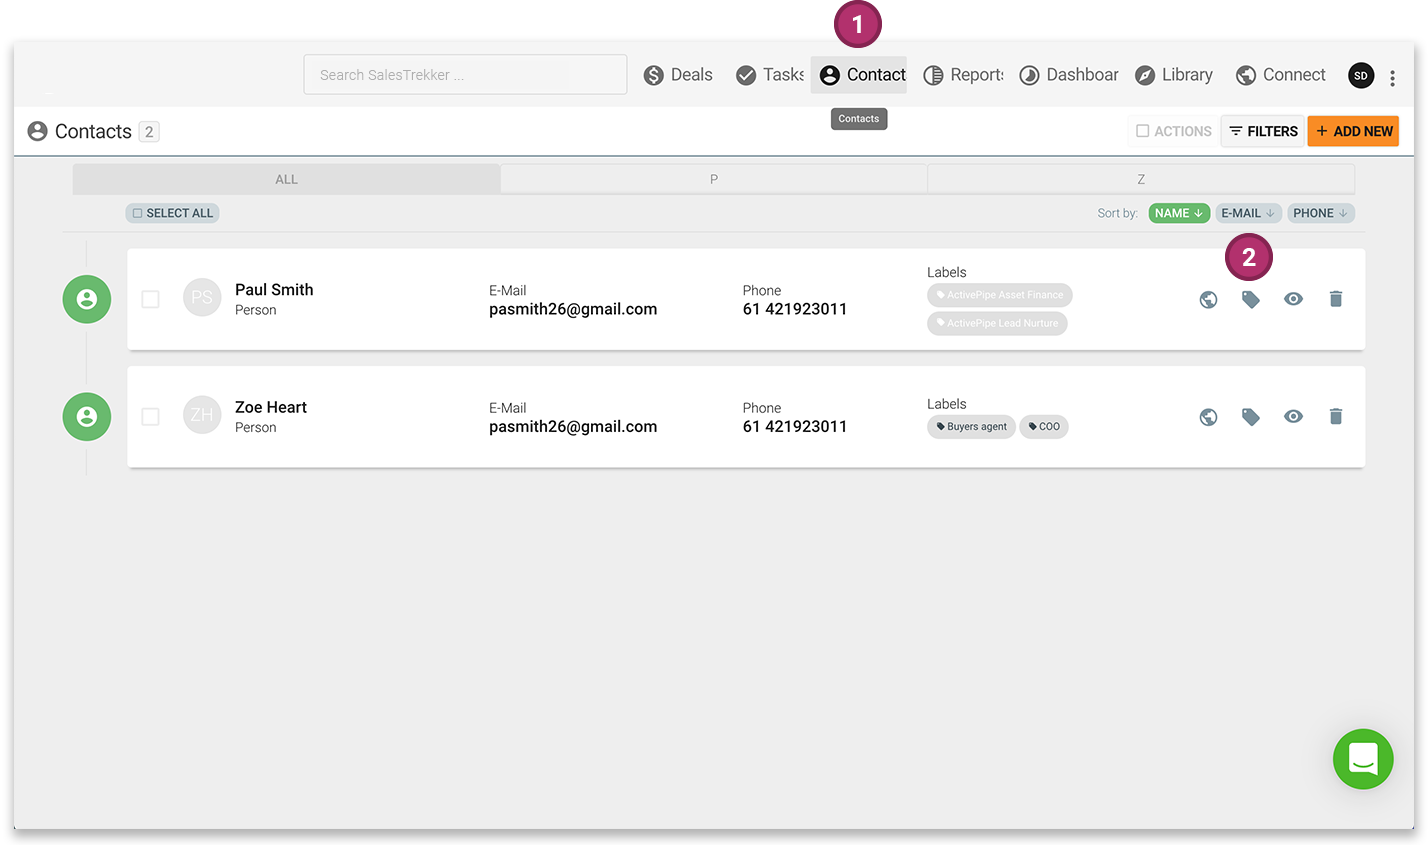Check SELECT ALL contacts
Viewport: 1428px width, 845px height.
tap(172, 213)
